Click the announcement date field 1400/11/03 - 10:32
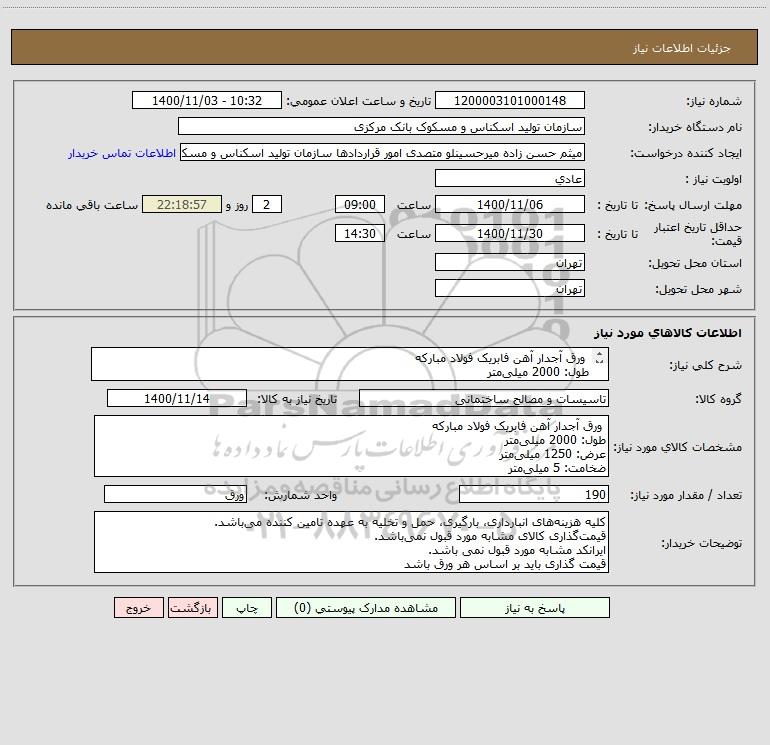Screen dimensions: 770x745 (x=207, y=100)
